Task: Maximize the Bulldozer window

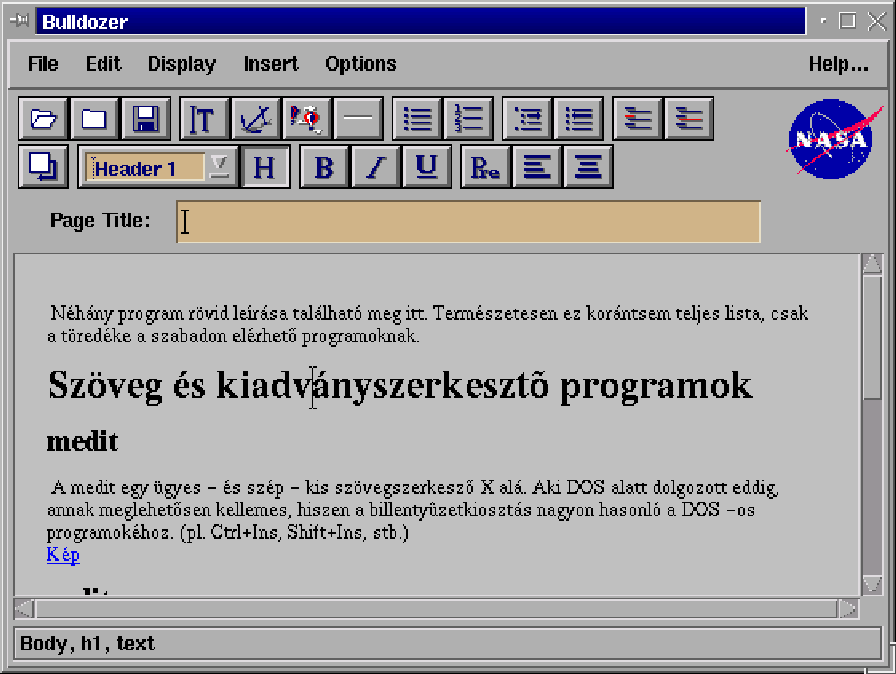Action: pyautogui.click(x=847, y=21)
